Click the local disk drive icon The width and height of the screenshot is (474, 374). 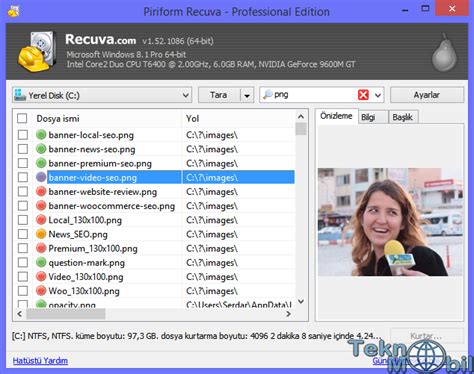(20, 95)
